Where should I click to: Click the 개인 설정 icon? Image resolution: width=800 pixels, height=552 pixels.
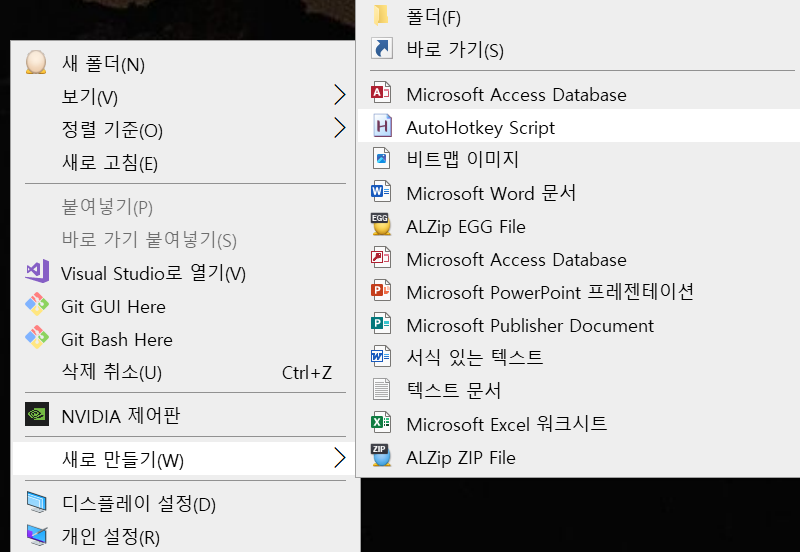[x=37, y=535]
